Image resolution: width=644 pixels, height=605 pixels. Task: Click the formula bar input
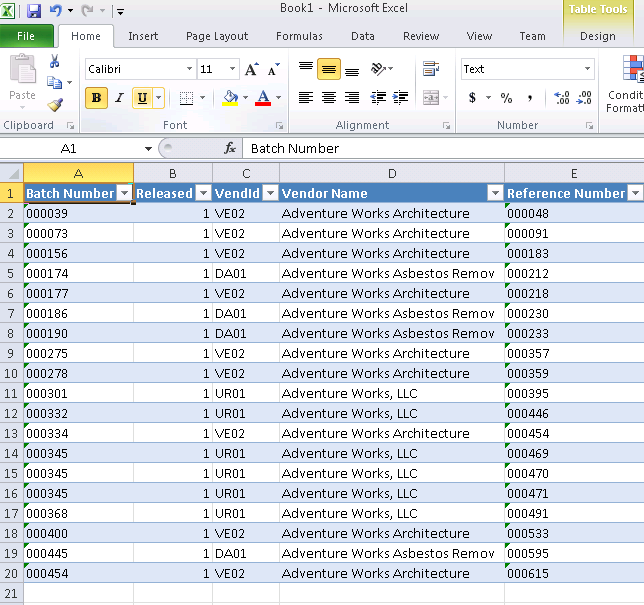444,148
